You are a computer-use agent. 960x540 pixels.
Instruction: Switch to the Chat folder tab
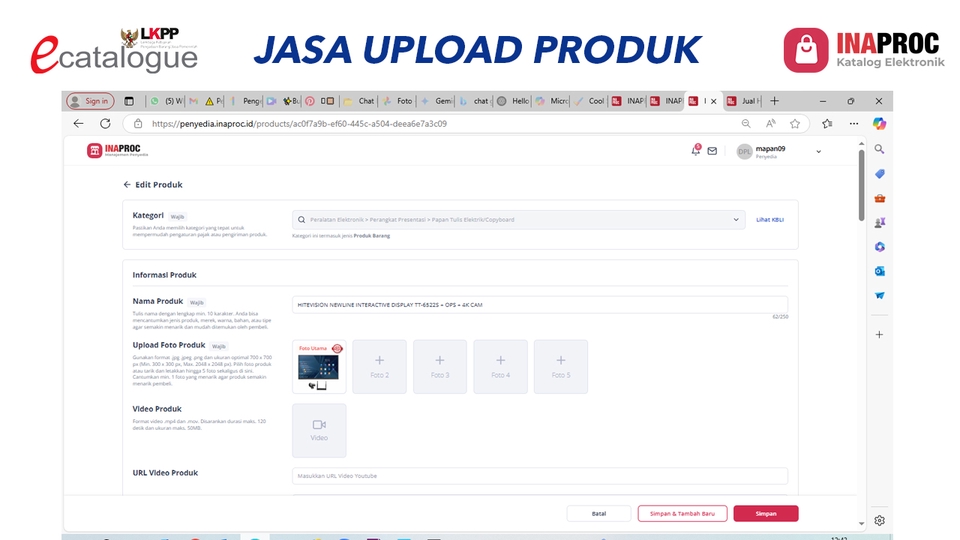[359, 101]
